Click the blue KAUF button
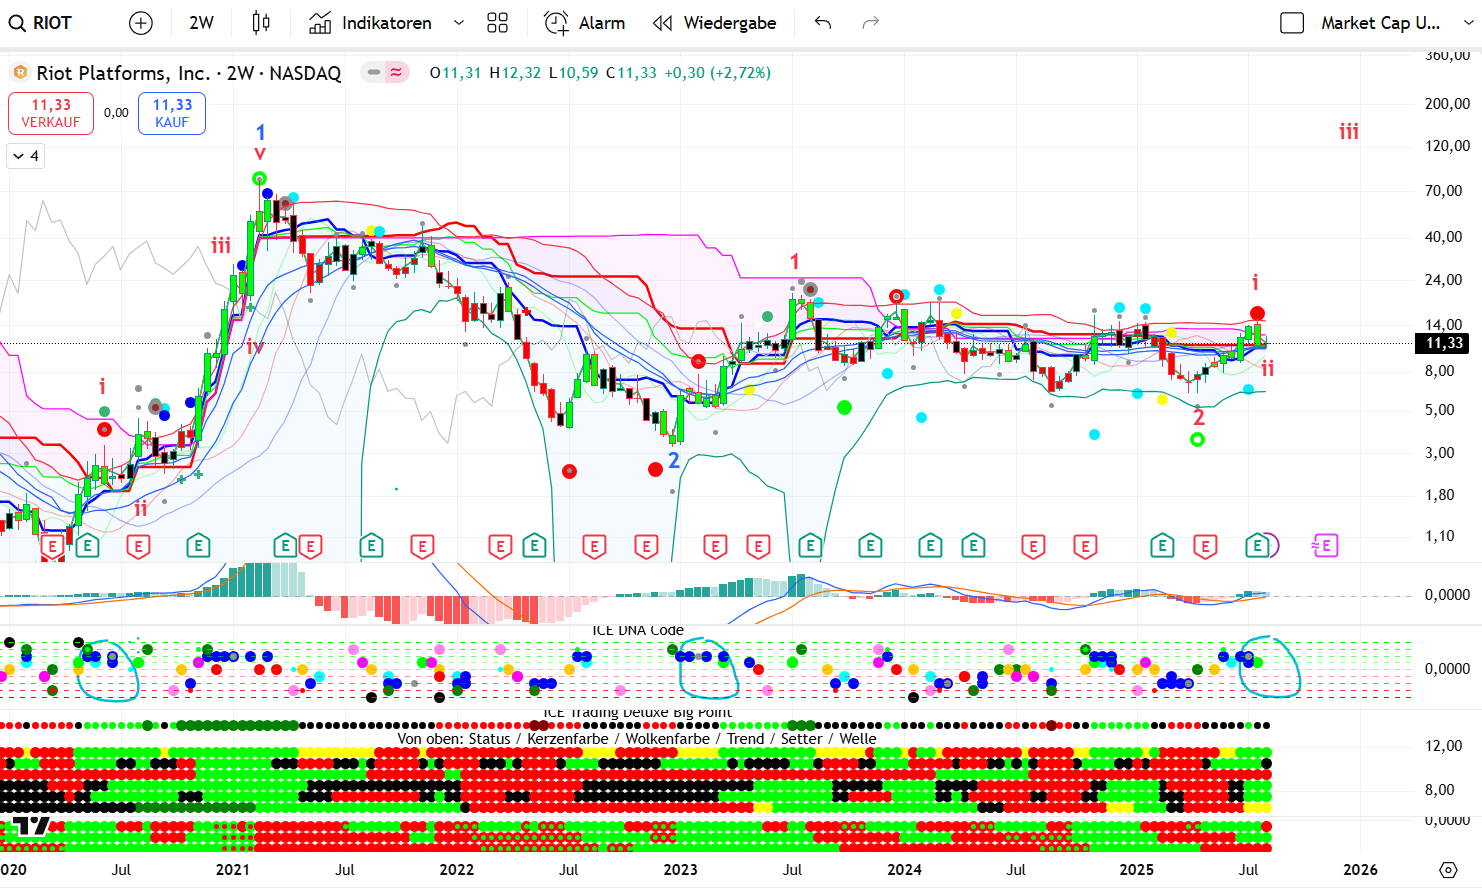 [172, 113]
